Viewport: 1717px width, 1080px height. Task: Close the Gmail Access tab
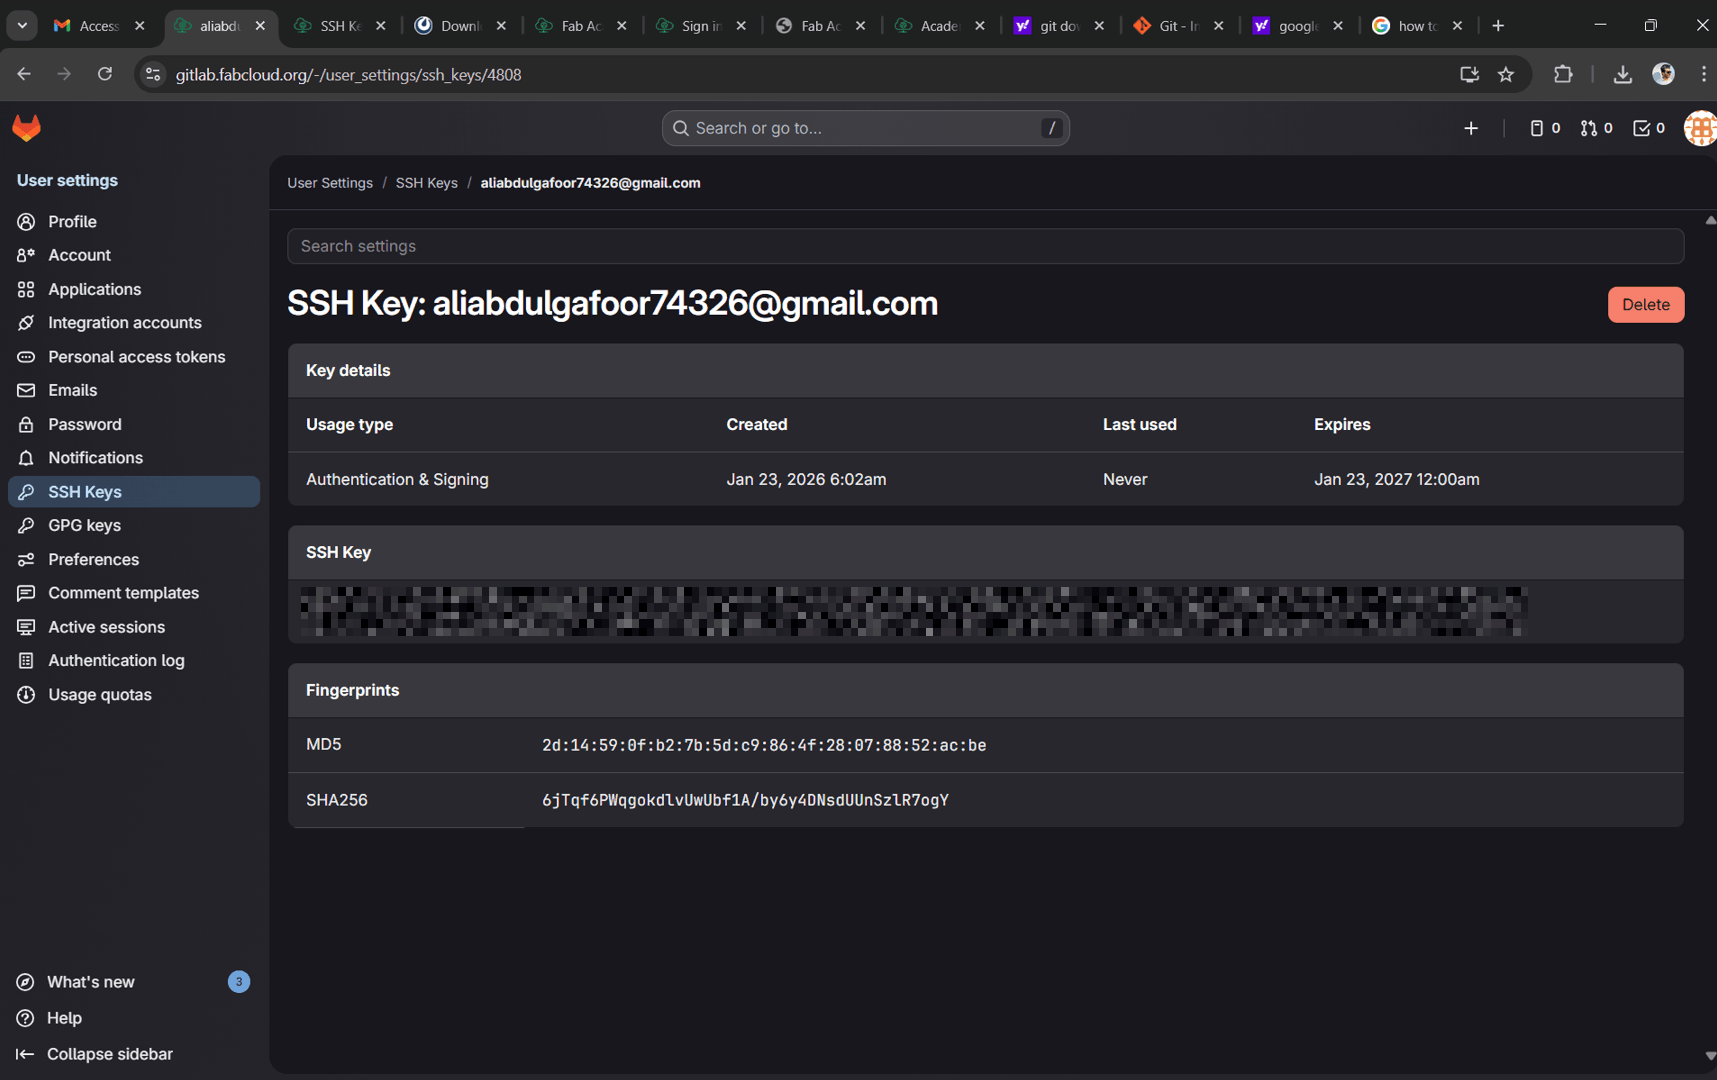(140, 26)
